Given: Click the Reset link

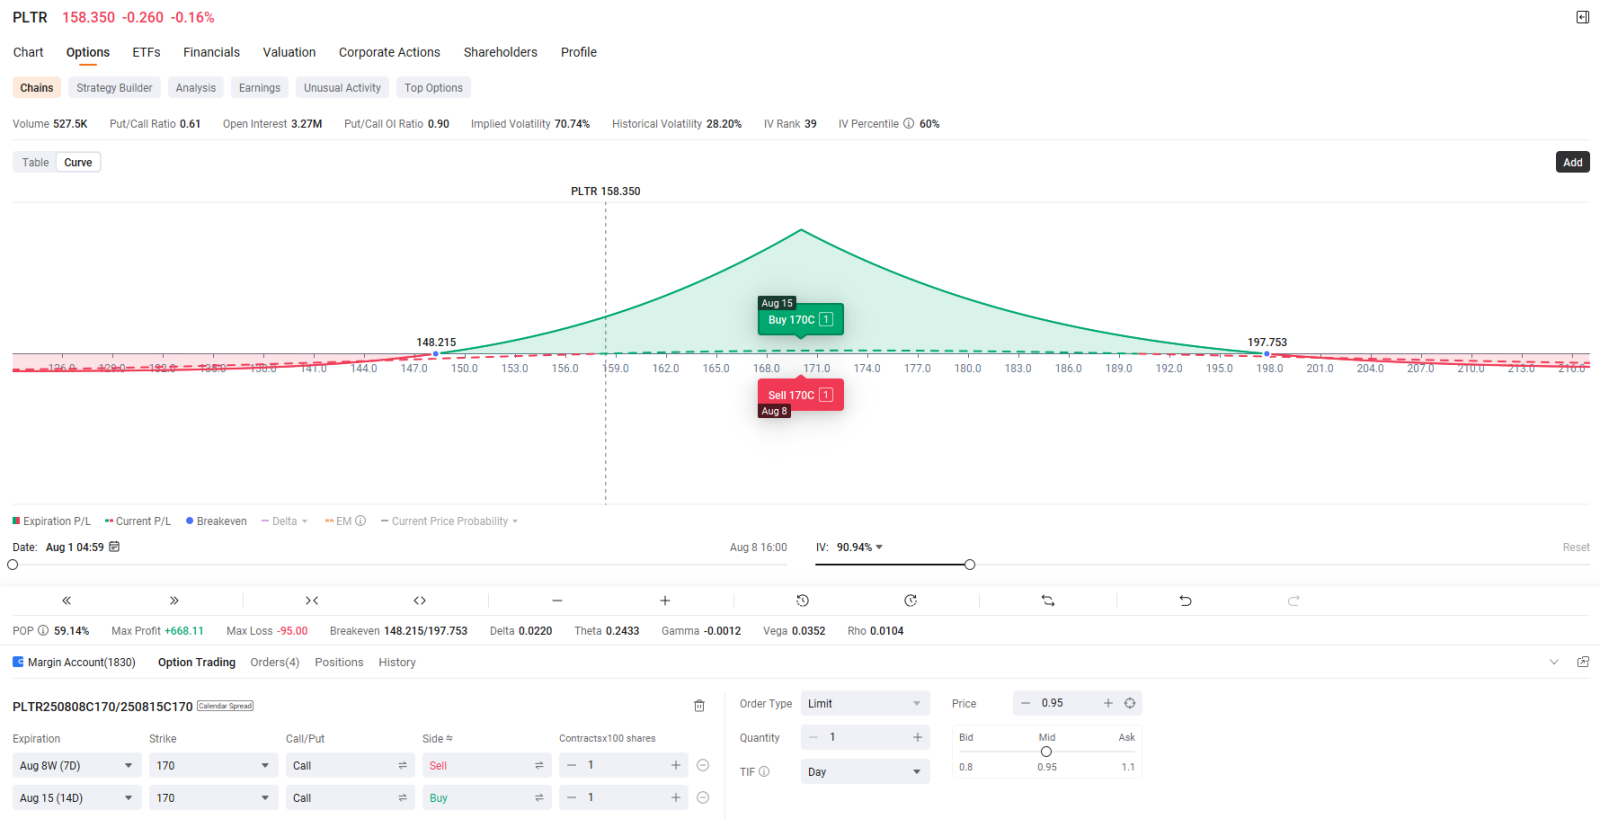Looking at the screenshot, I should click(1576, 547).
